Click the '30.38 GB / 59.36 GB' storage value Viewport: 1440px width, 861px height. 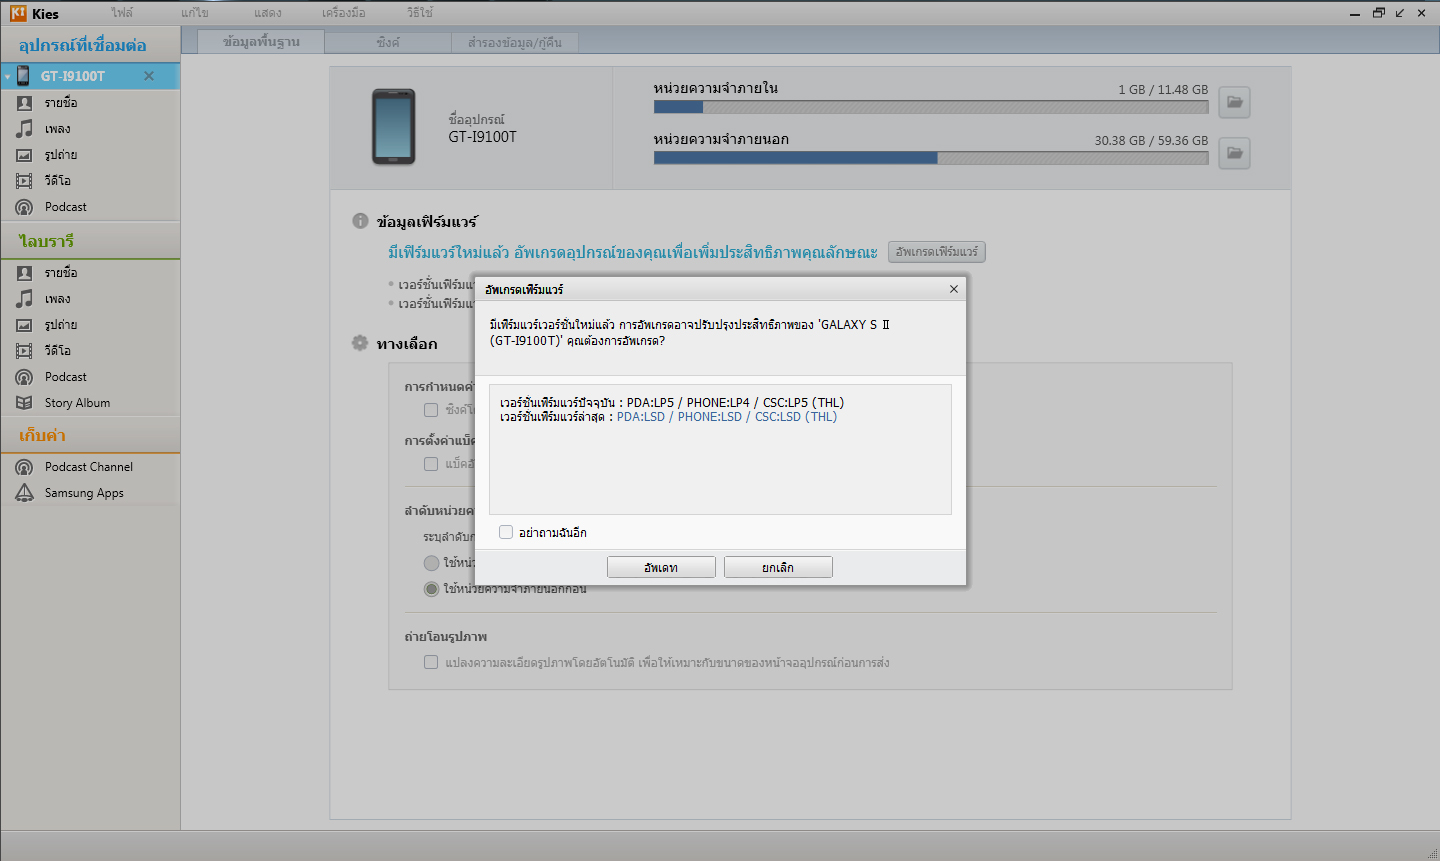point(1151,140)
